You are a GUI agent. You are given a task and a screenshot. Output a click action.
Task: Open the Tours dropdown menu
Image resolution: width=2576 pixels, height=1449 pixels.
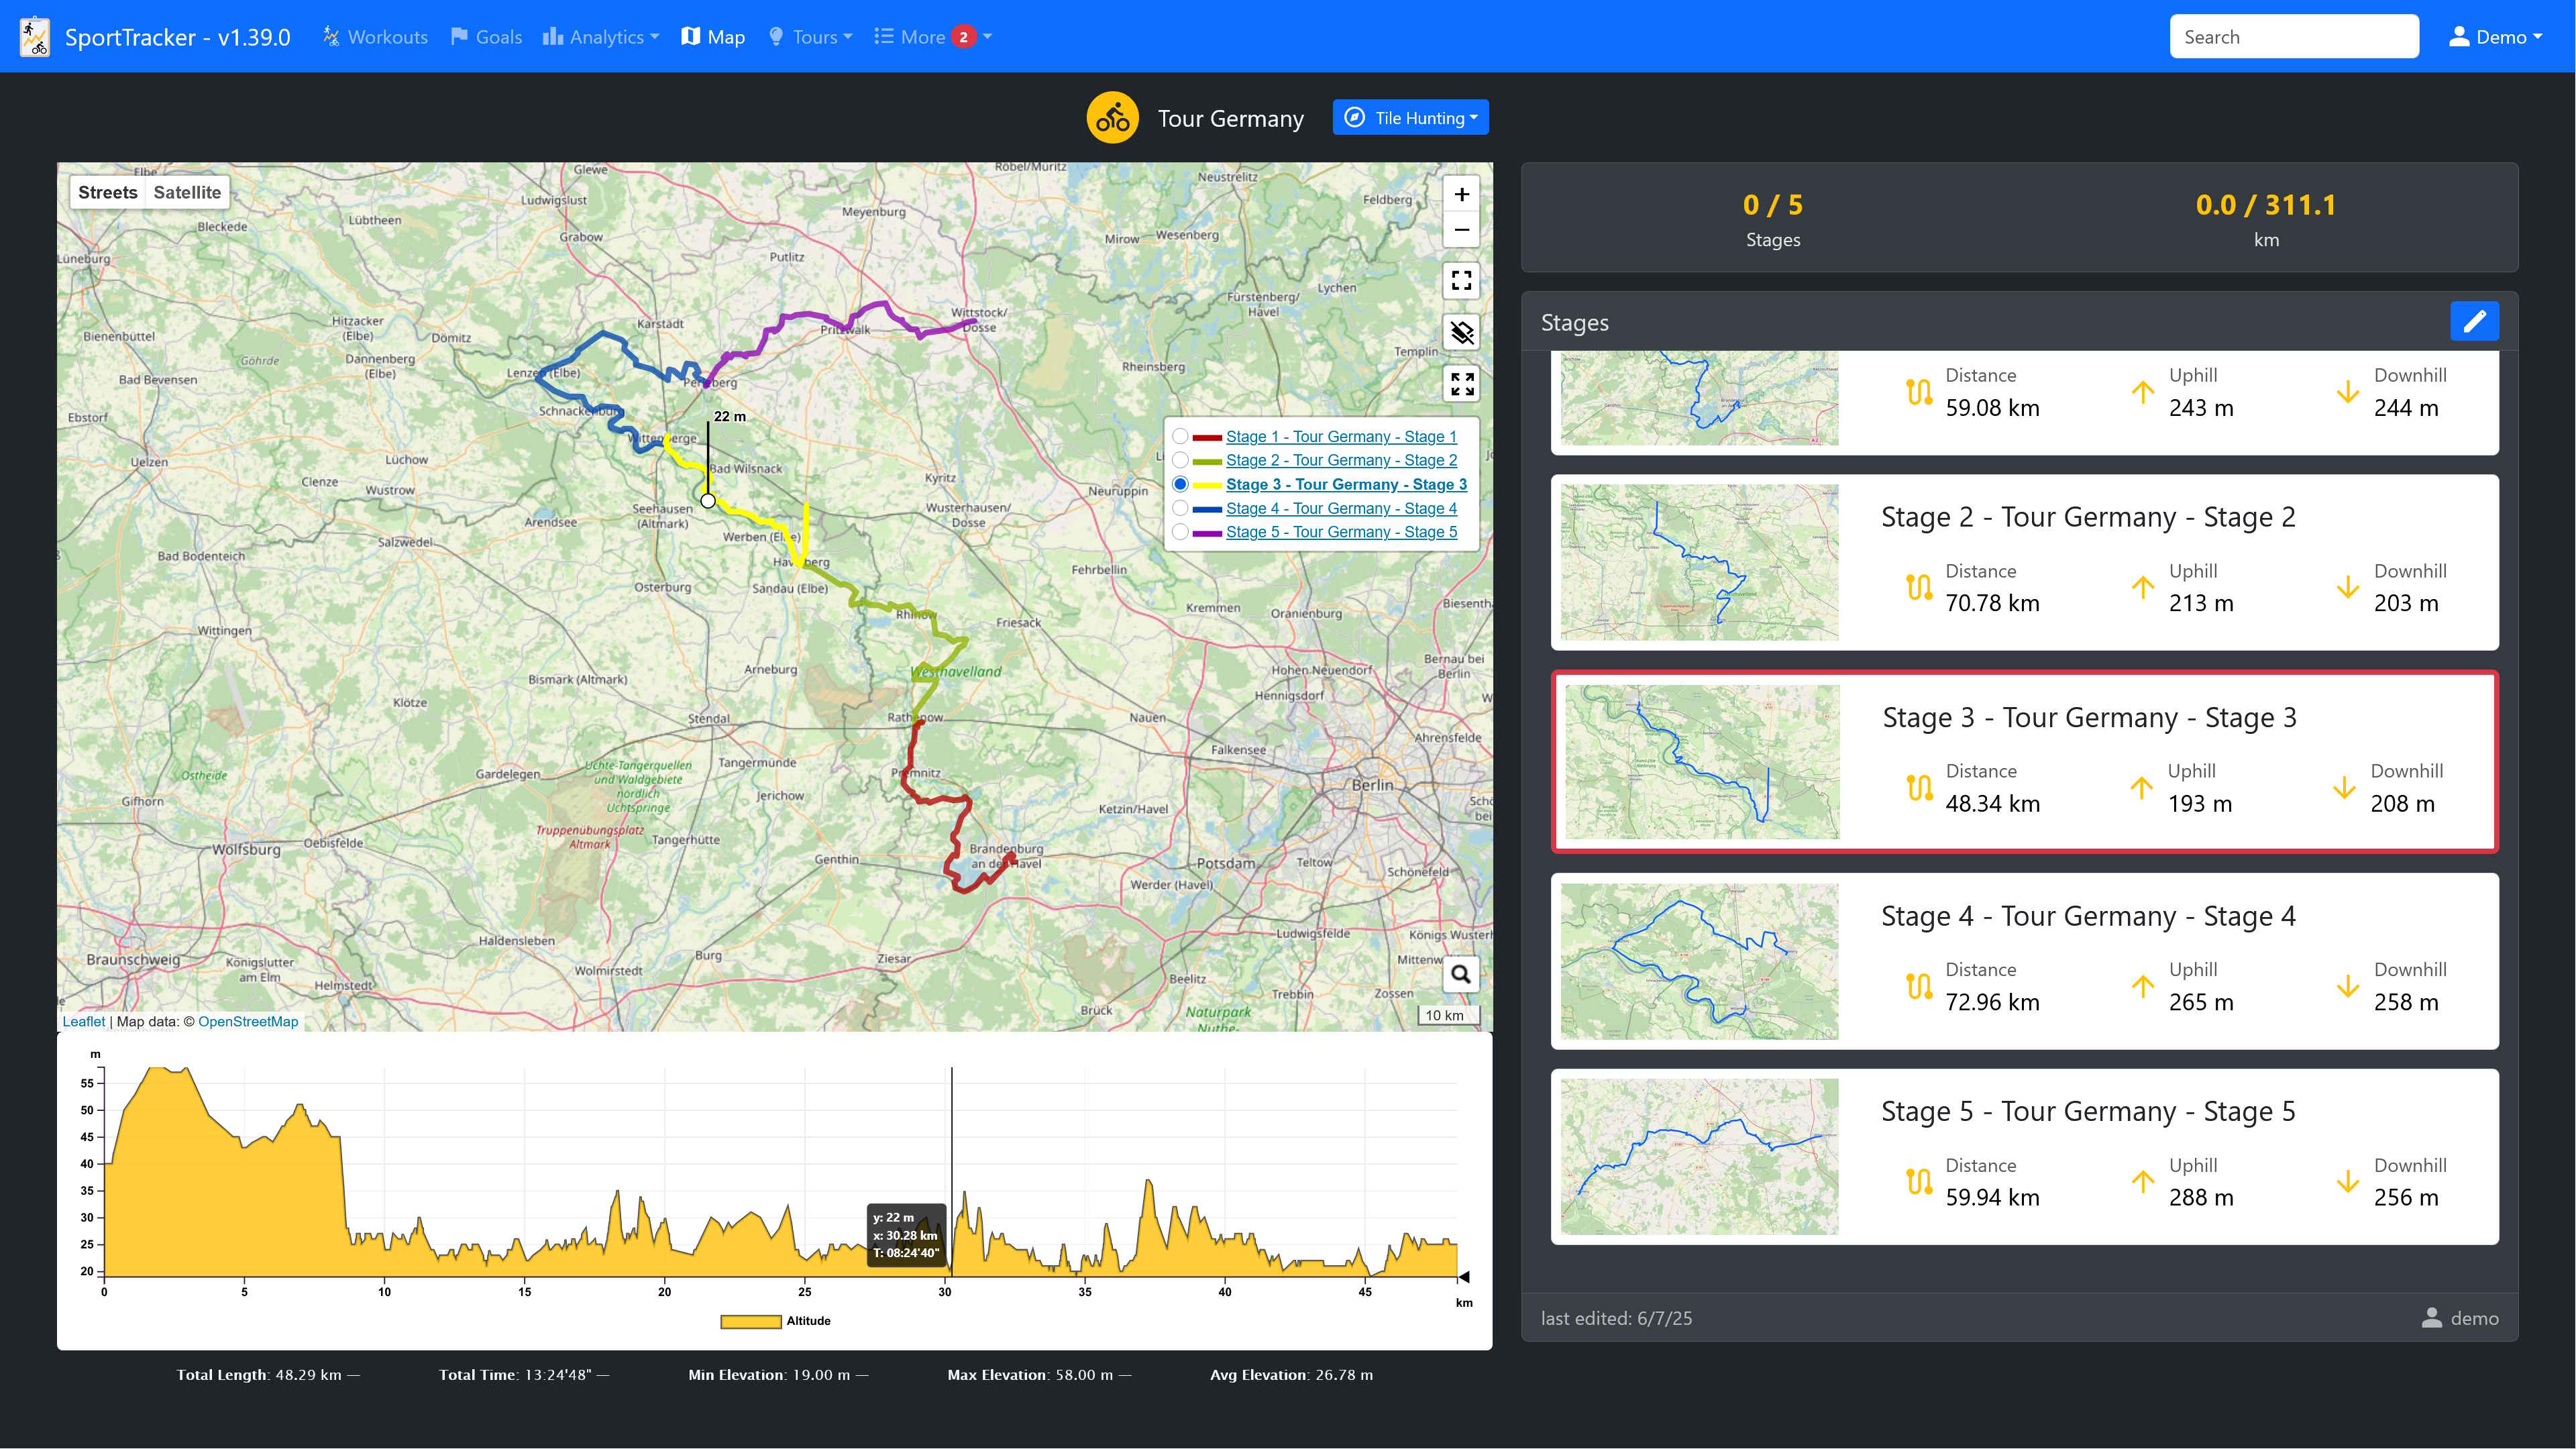pyautogui.click(x=811, y=37)
